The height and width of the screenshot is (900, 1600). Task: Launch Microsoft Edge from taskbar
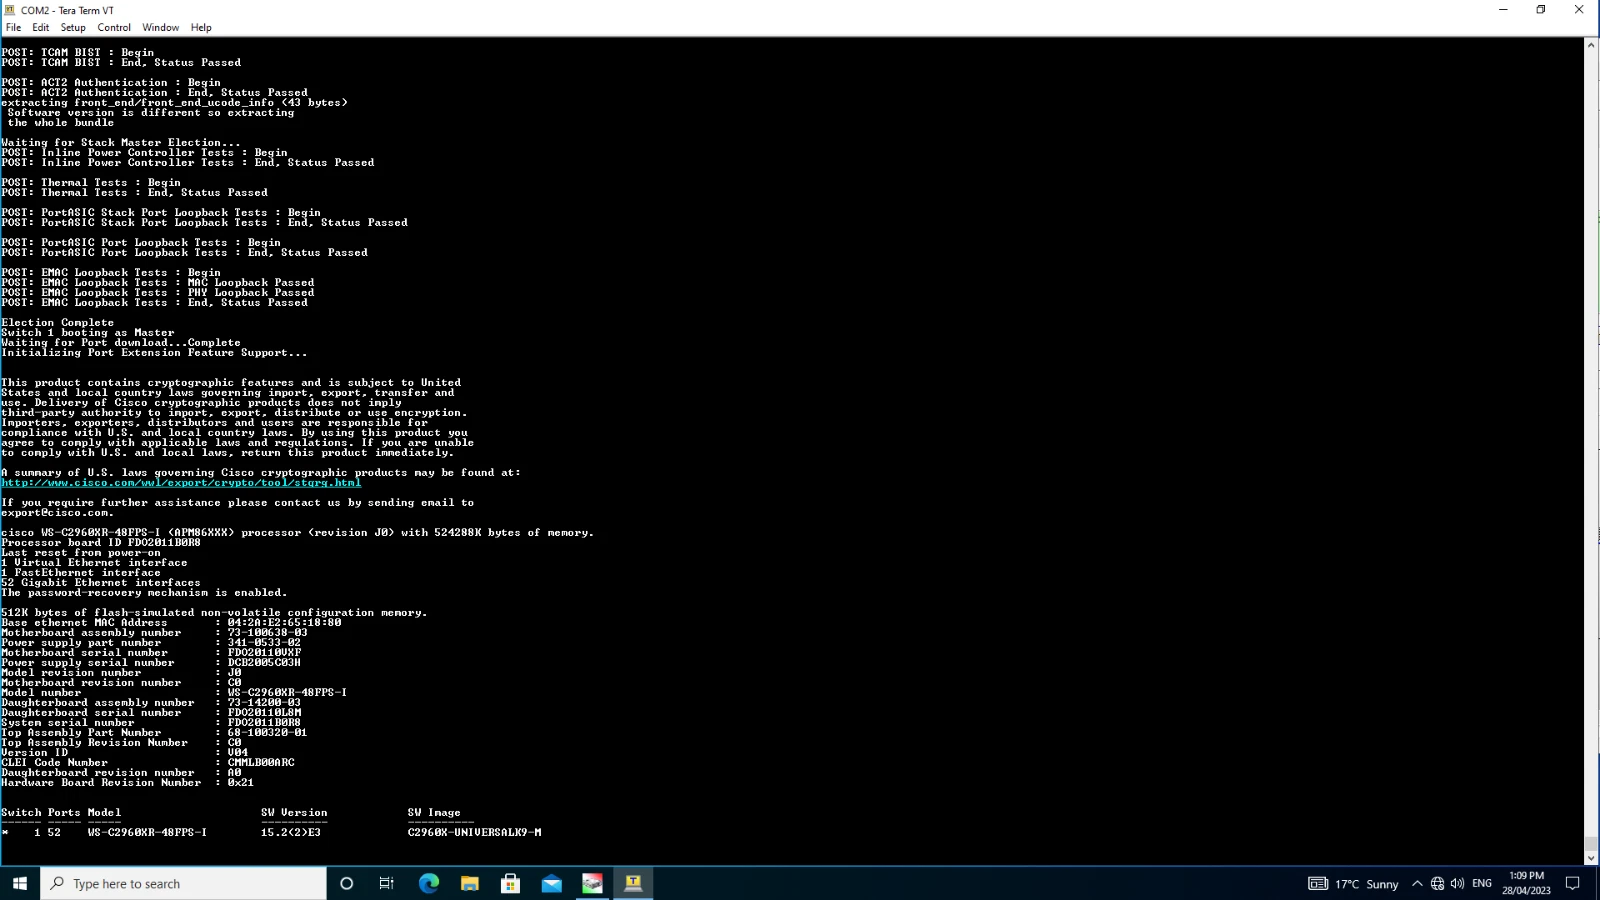click(x=429, y=883)
